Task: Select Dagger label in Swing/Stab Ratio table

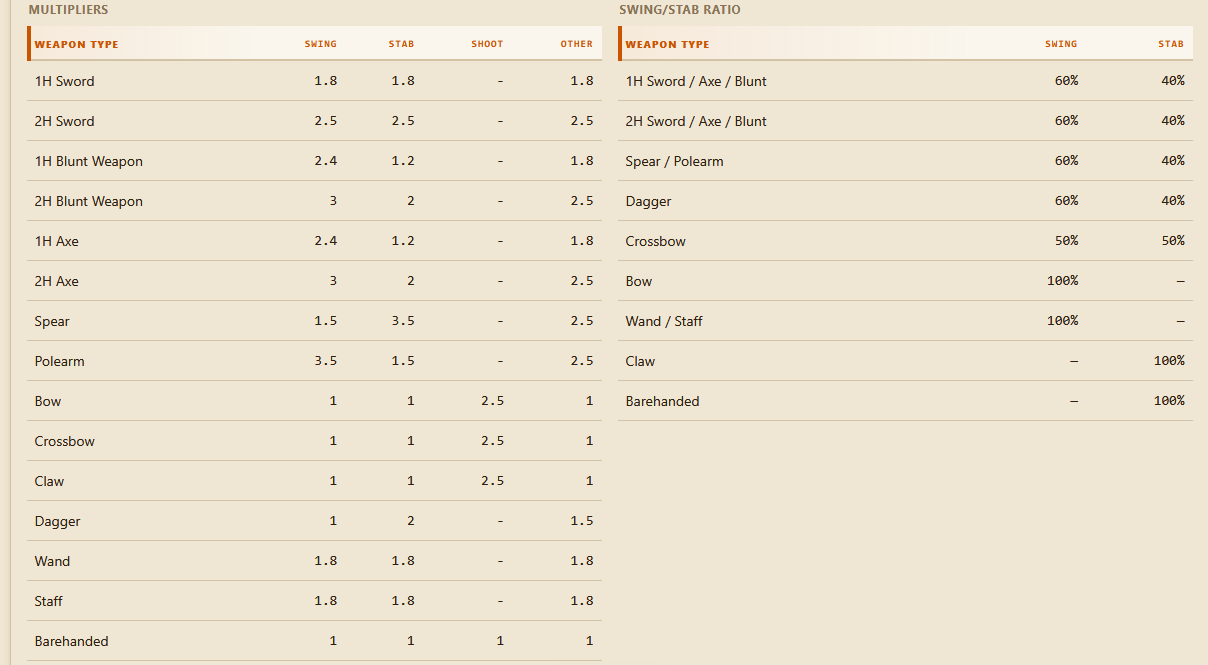Action: (x=648, y=201)
